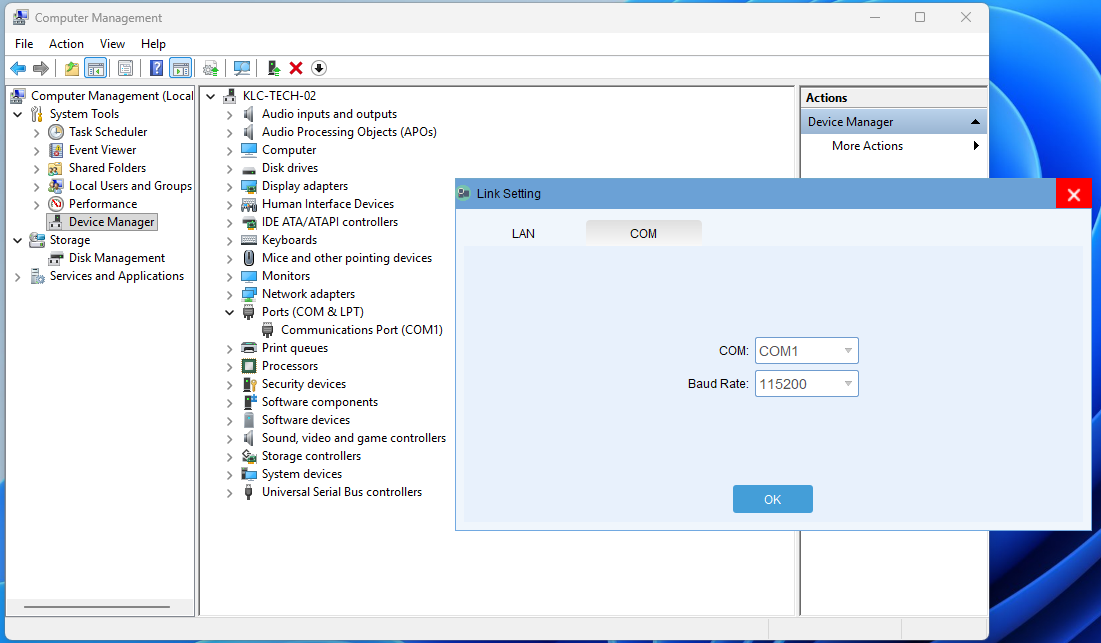1101x643 pixels.
Task: Click the Enable device toolbar icon
Action: [x=274, y=68]
